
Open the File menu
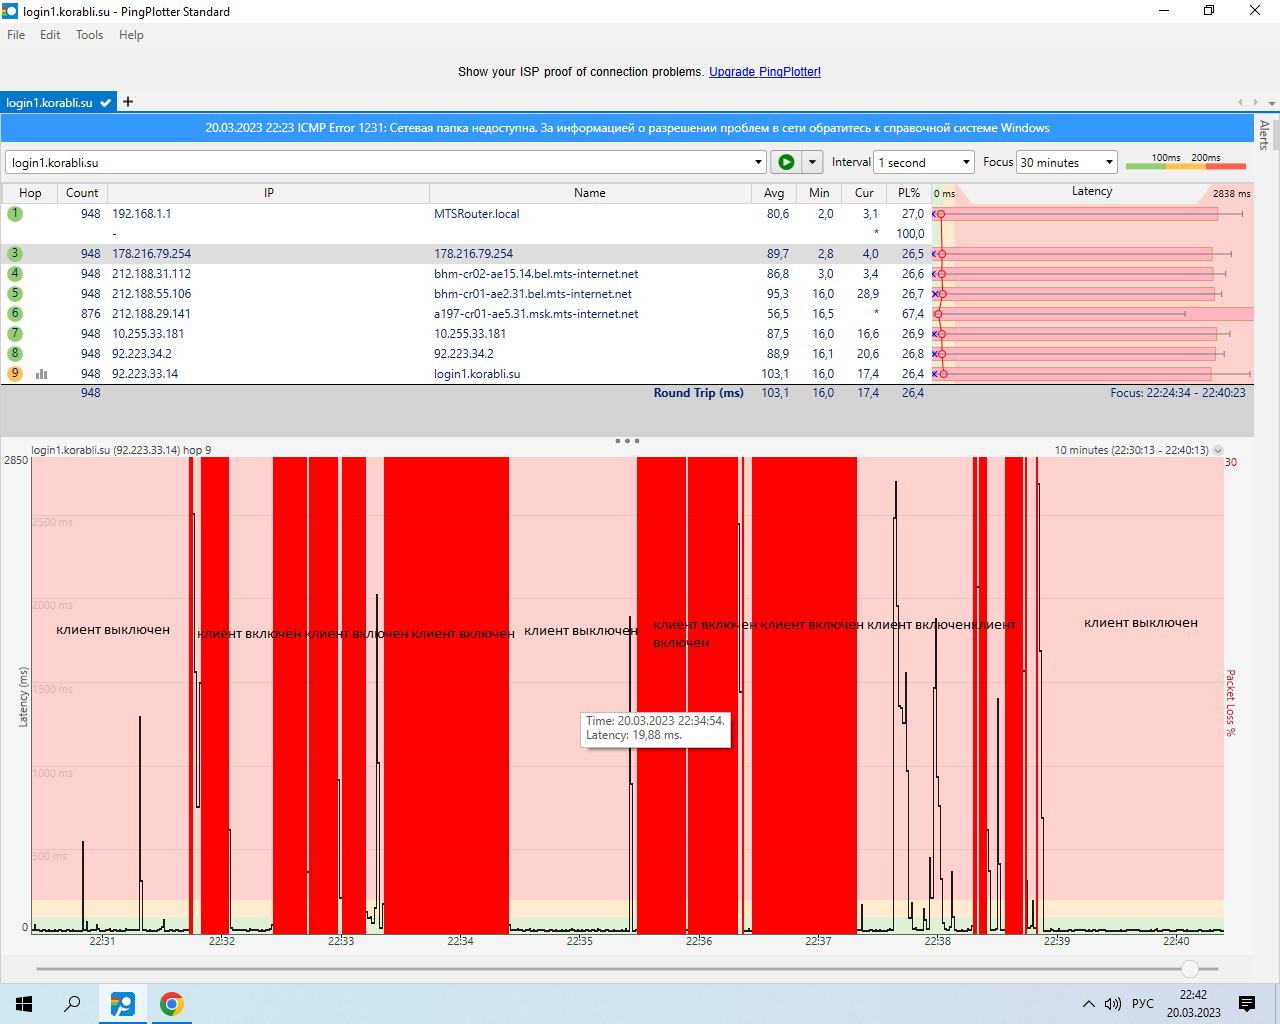(x=16, y=34)
